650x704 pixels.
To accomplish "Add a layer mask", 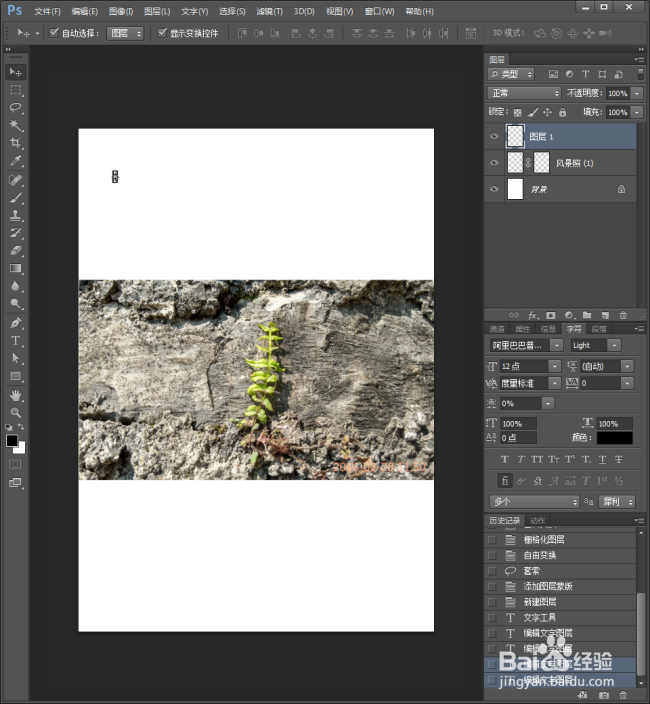I will point(551,315).
